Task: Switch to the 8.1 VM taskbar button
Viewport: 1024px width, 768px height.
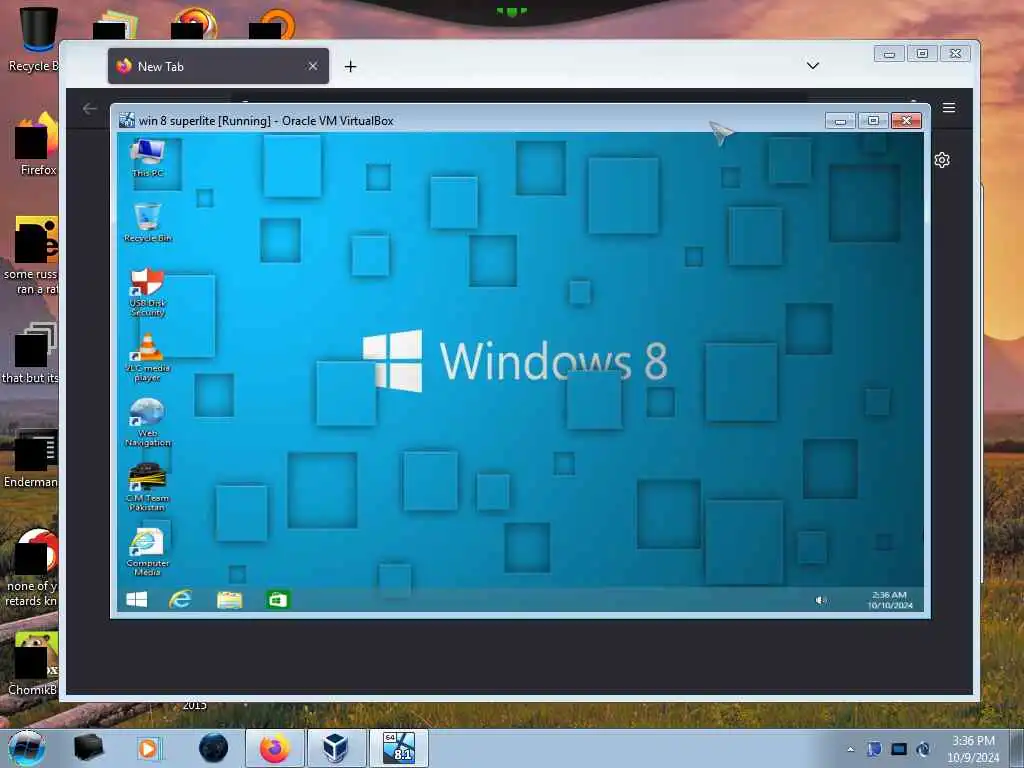Action: (399, 748)
